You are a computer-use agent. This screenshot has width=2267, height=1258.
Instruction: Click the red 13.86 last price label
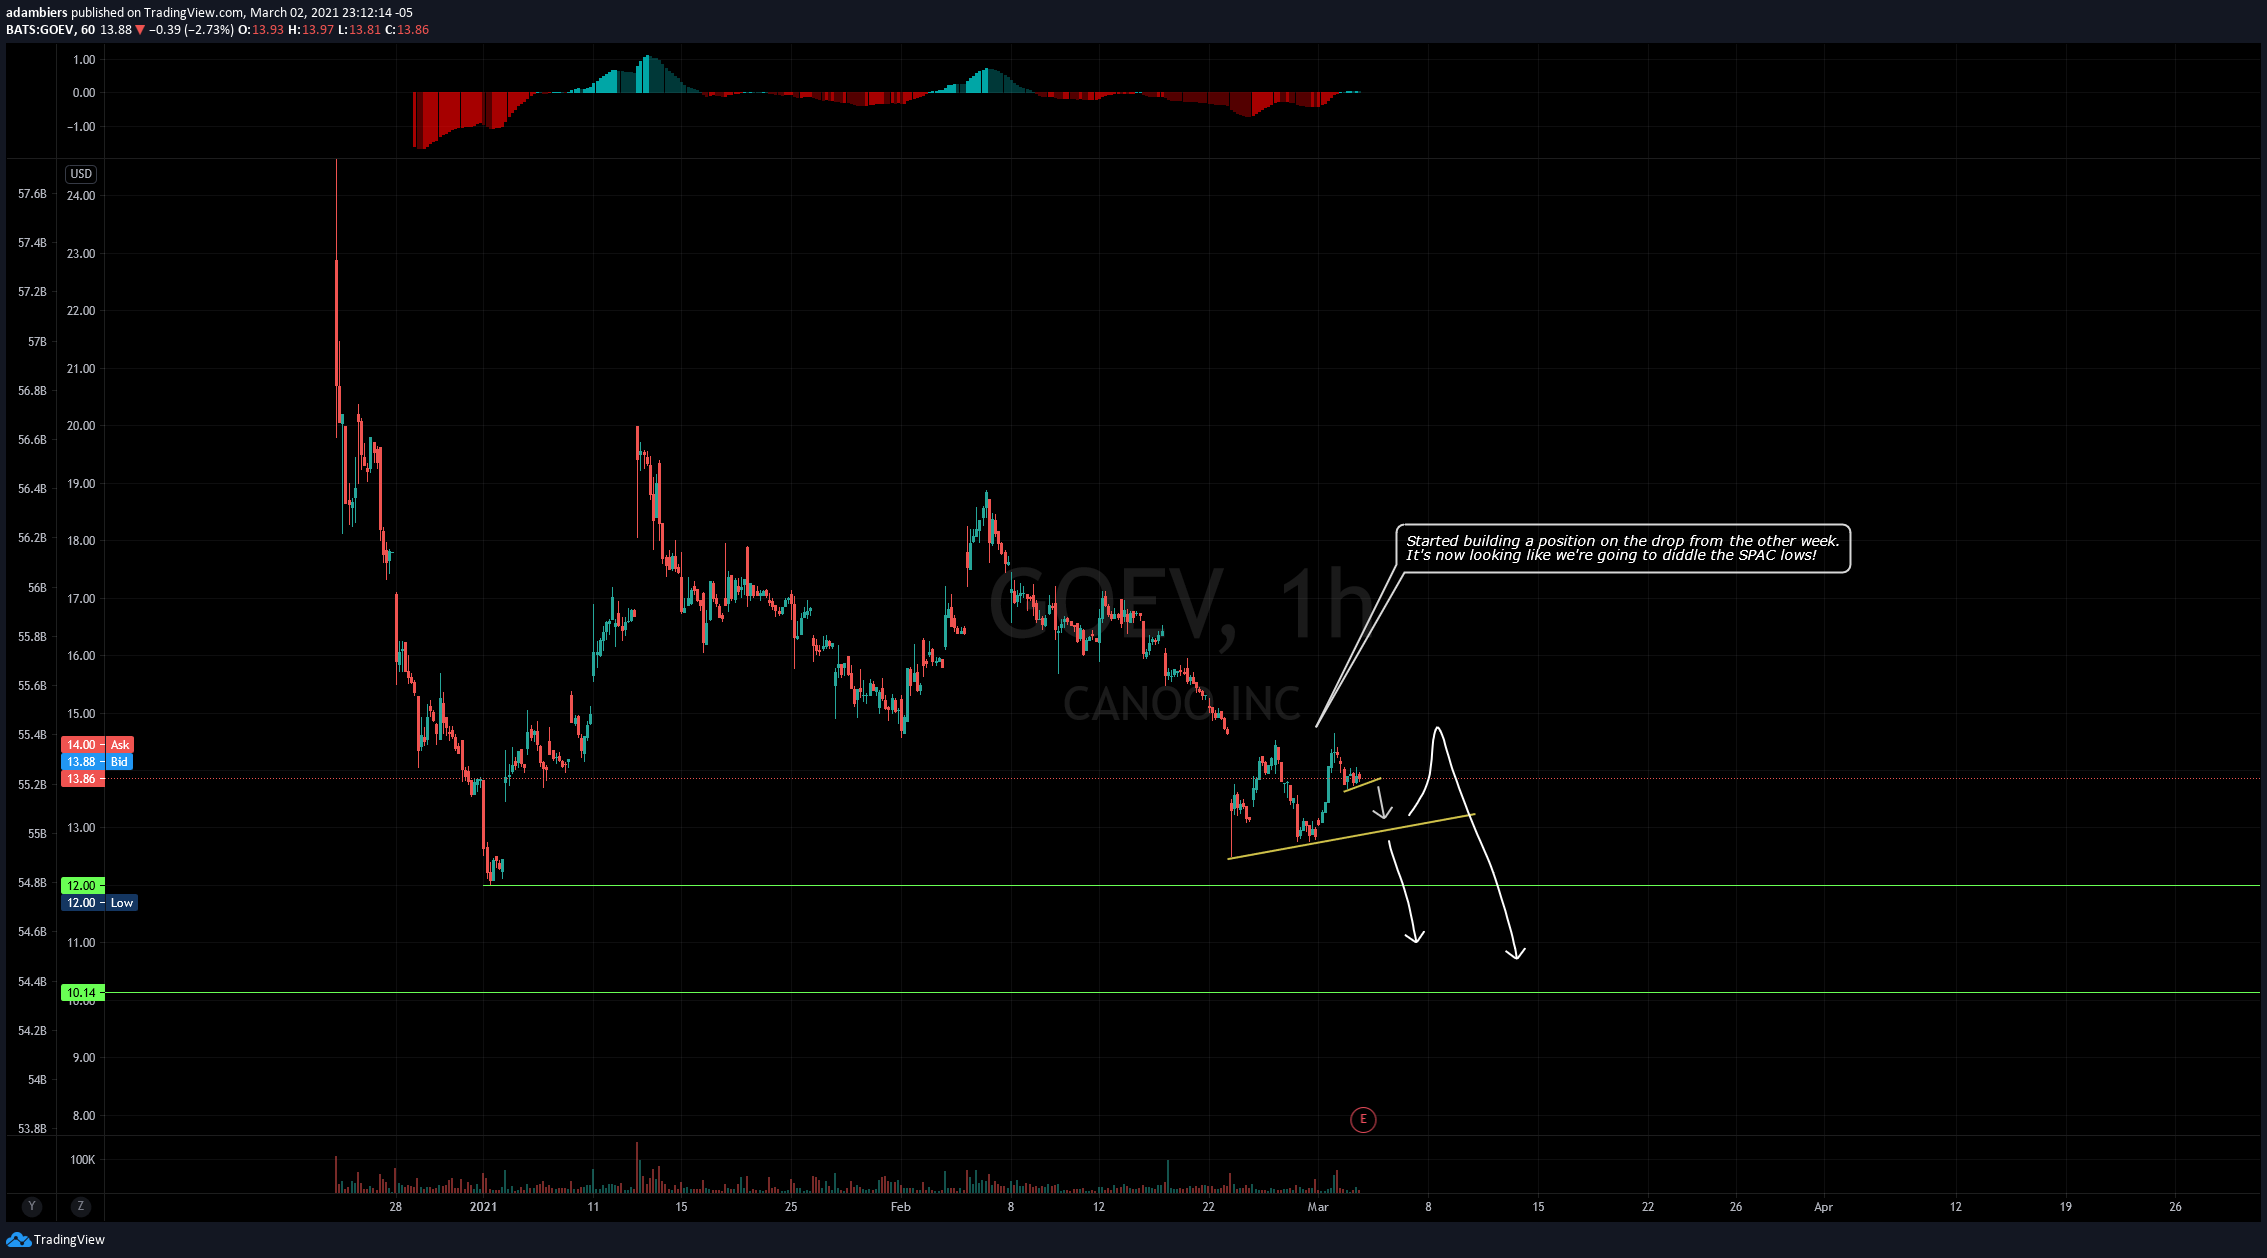tap(82, 779)
